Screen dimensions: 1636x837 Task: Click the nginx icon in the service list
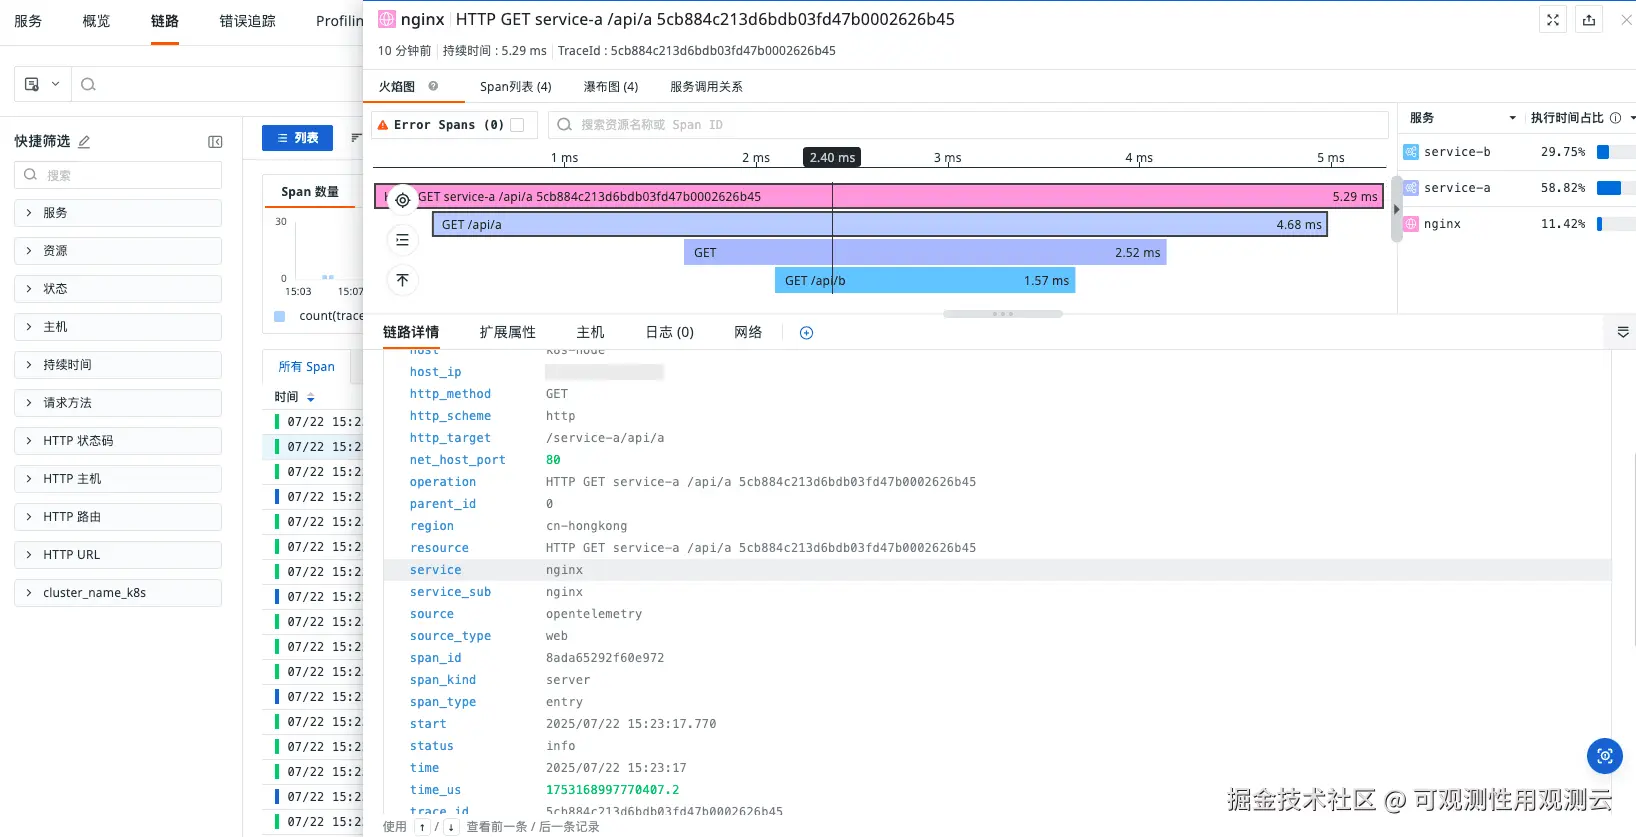coord(1411,224)
